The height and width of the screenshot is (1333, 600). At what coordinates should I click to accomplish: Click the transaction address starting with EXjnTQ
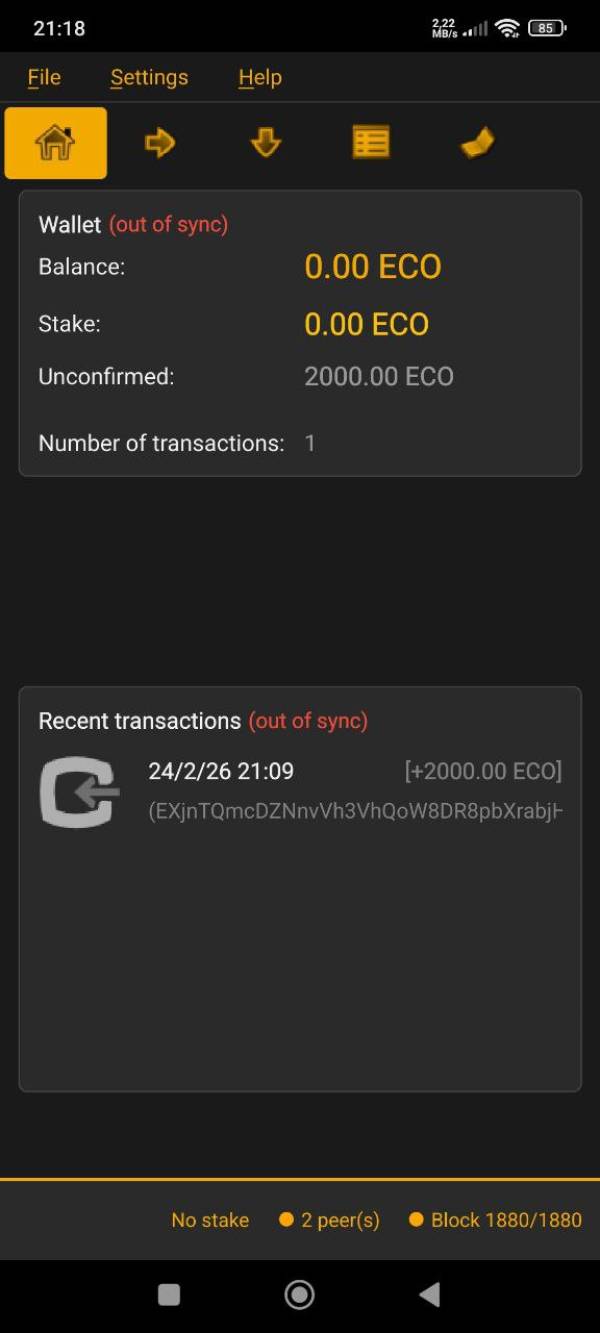pyautogui.click(x=355, y=811)
